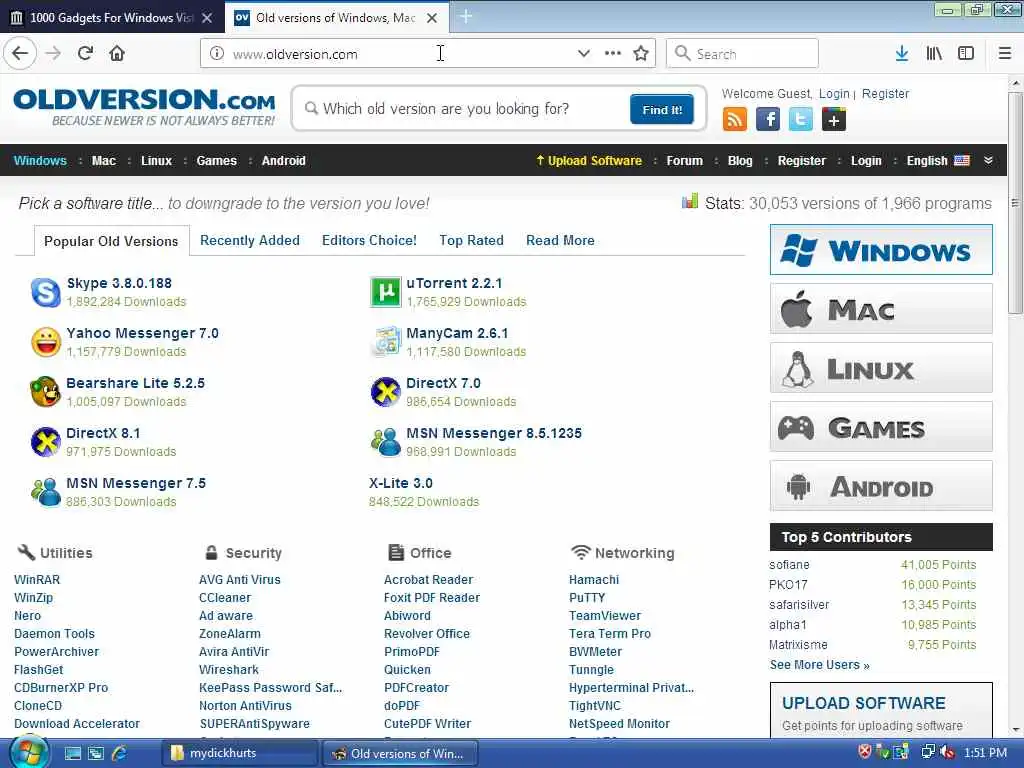Select Windows in the black nav bar

coord(40,161)
